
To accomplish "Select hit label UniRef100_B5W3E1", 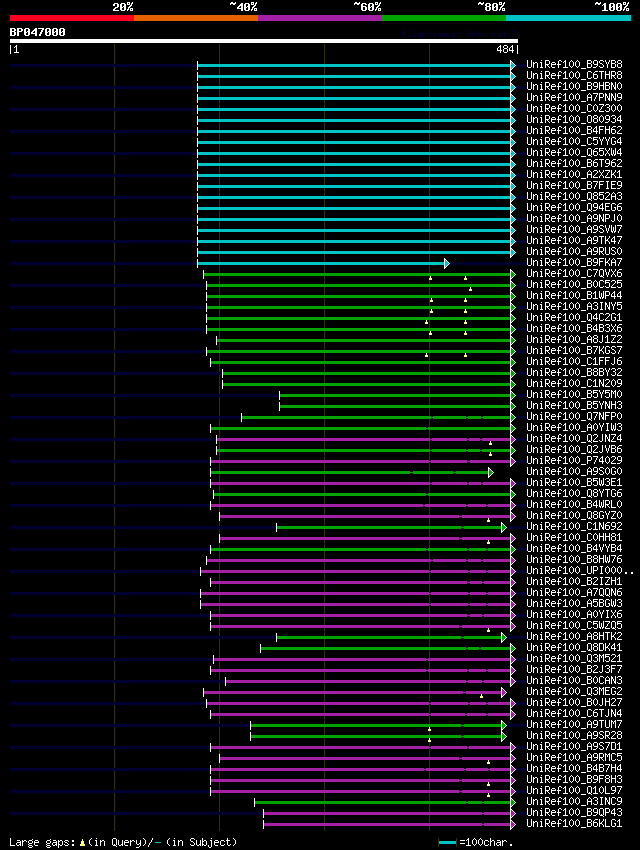I will [x=574, y=482].
